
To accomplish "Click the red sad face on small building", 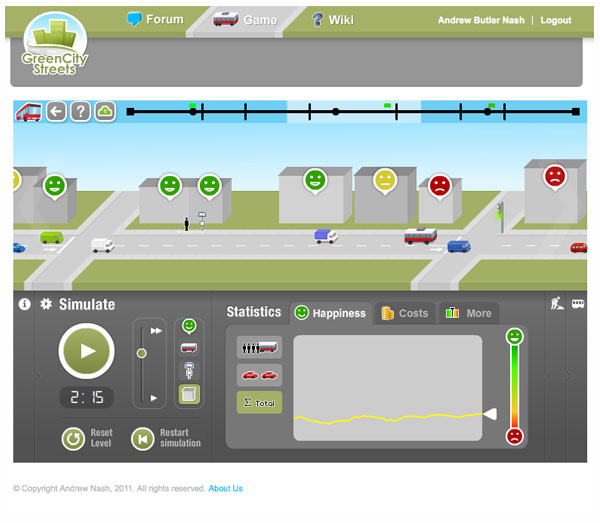I will coord(440,186).
